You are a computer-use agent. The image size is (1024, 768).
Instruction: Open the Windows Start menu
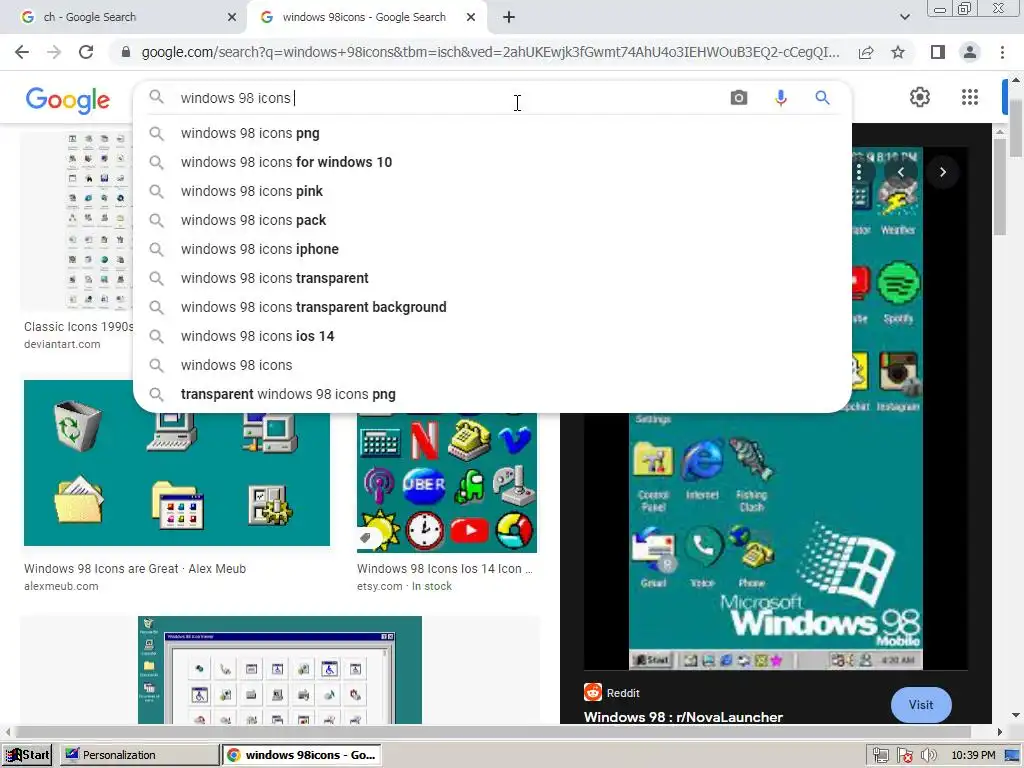[27, 755]
